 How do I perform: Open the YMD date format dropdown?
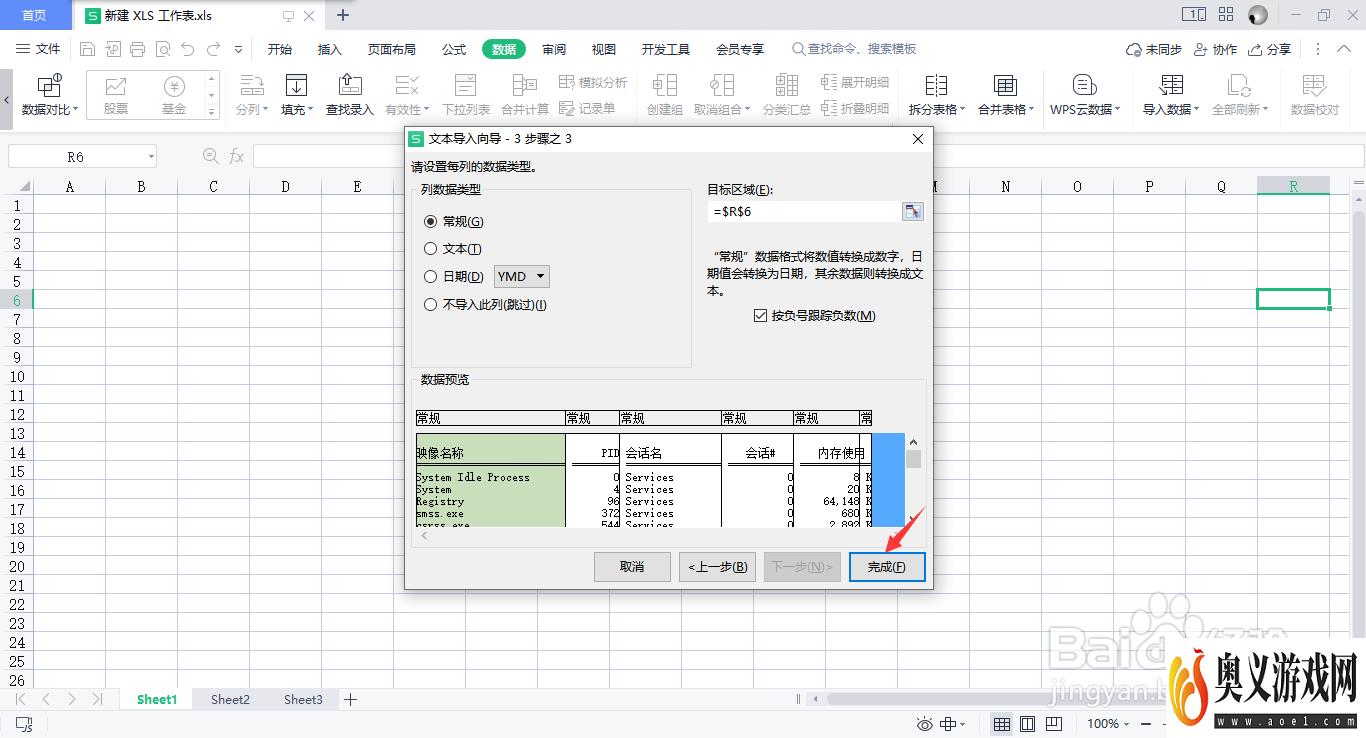click(x=522, y=277)
